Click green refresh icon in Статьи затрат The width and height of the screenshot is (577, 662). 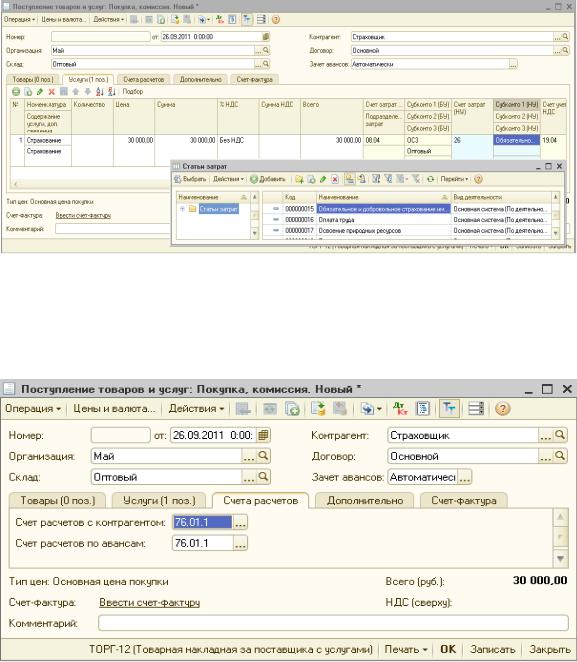[430, 179]
